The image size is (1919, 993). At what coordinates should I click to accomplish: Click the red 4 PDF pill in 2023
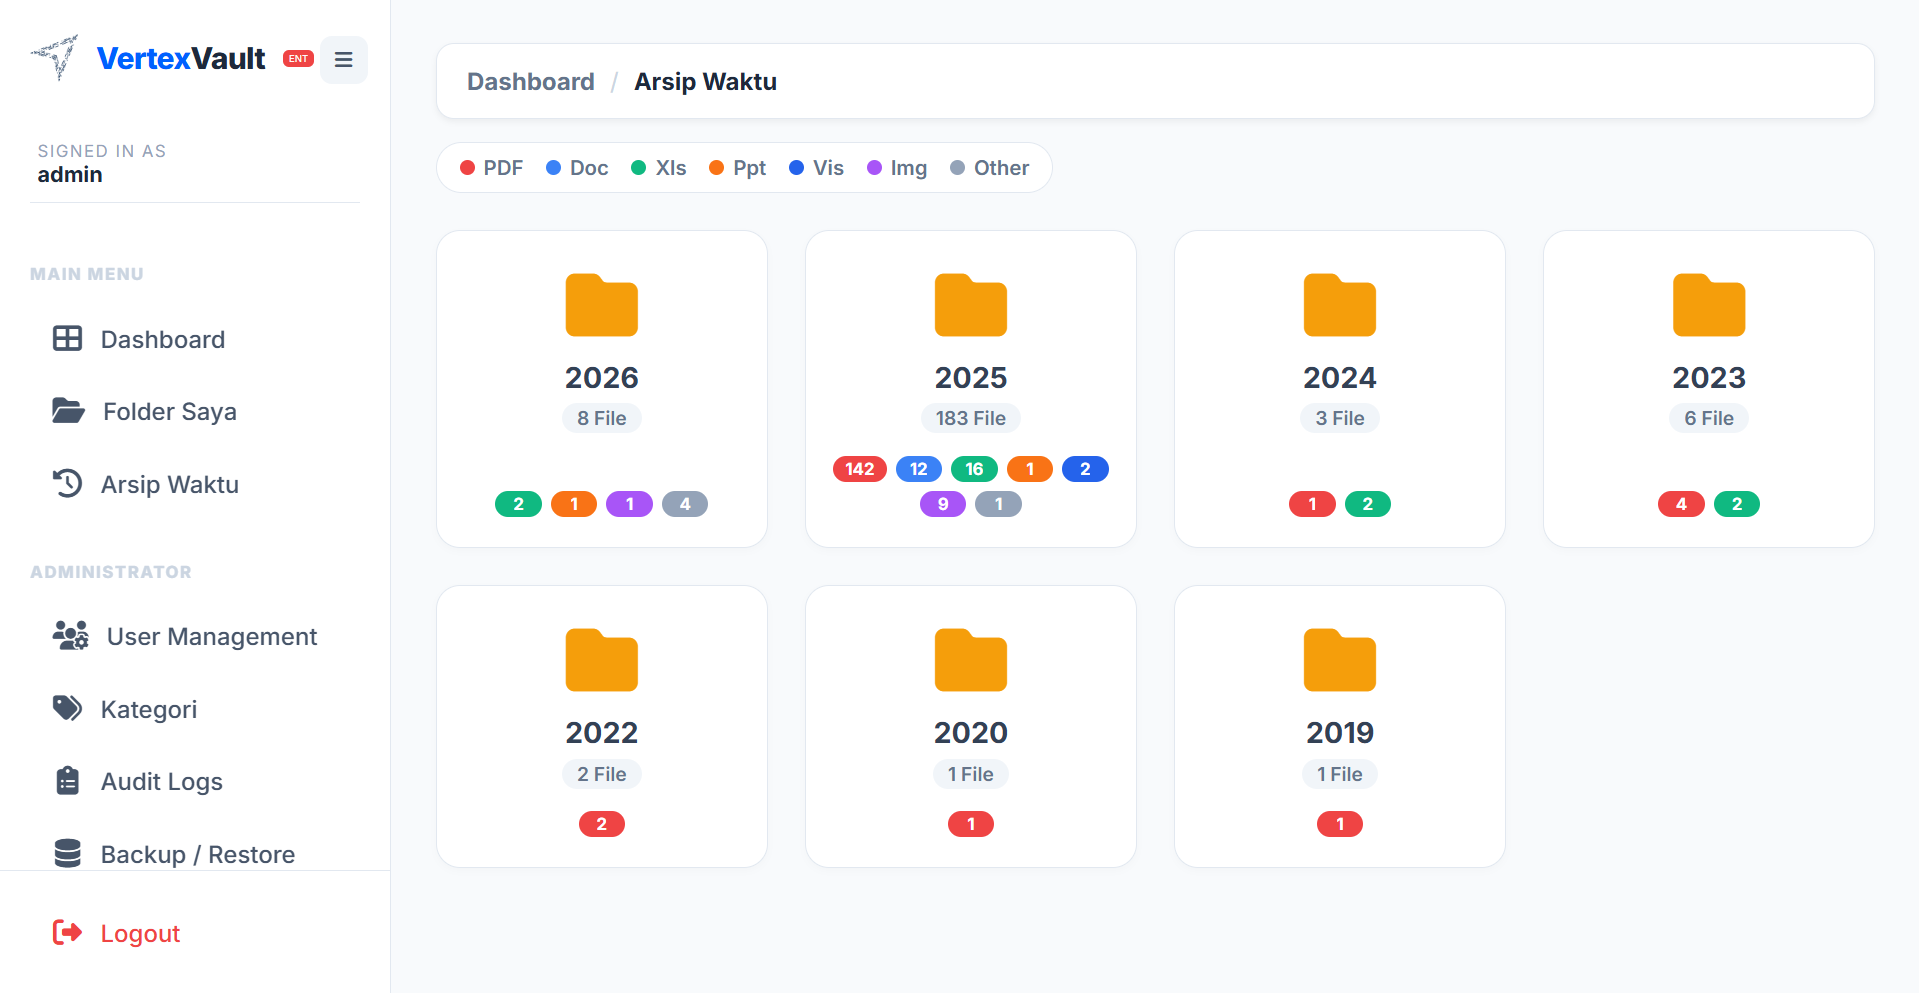point(1681,504)
